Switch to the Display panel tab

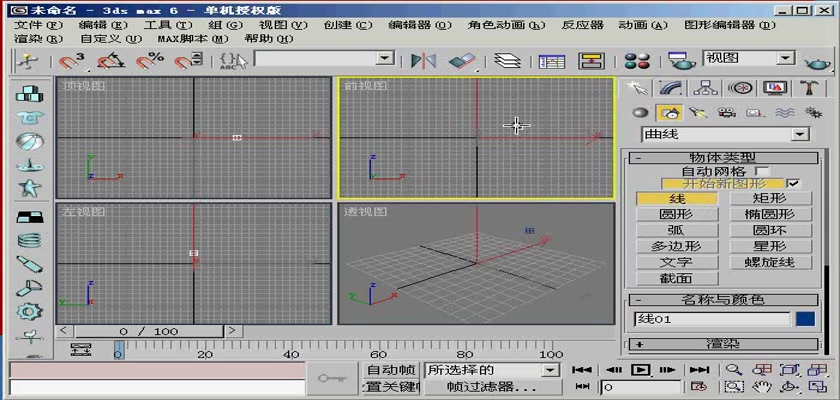[774, 87]
